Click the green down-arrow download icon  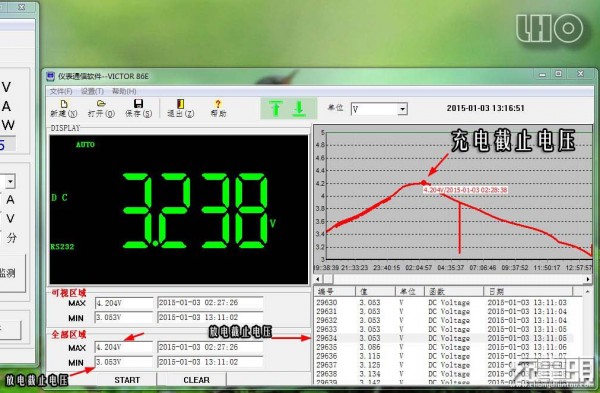(x=300, y=108)
